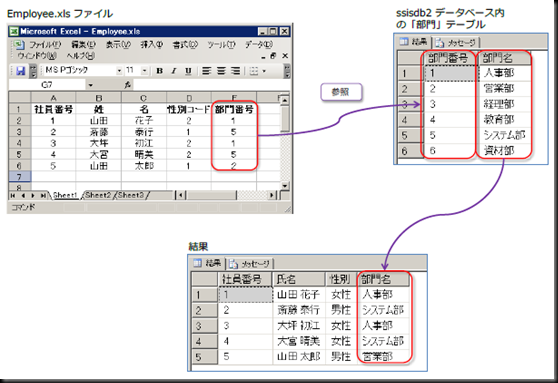Click 山田 花子 cell in bottom result grid
558x383 pixels.
tap(299, 294)
